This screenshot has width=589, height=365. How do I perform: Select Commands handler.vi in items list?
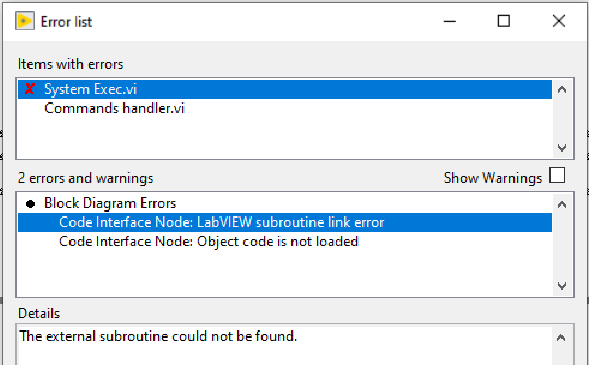[285, 109]
